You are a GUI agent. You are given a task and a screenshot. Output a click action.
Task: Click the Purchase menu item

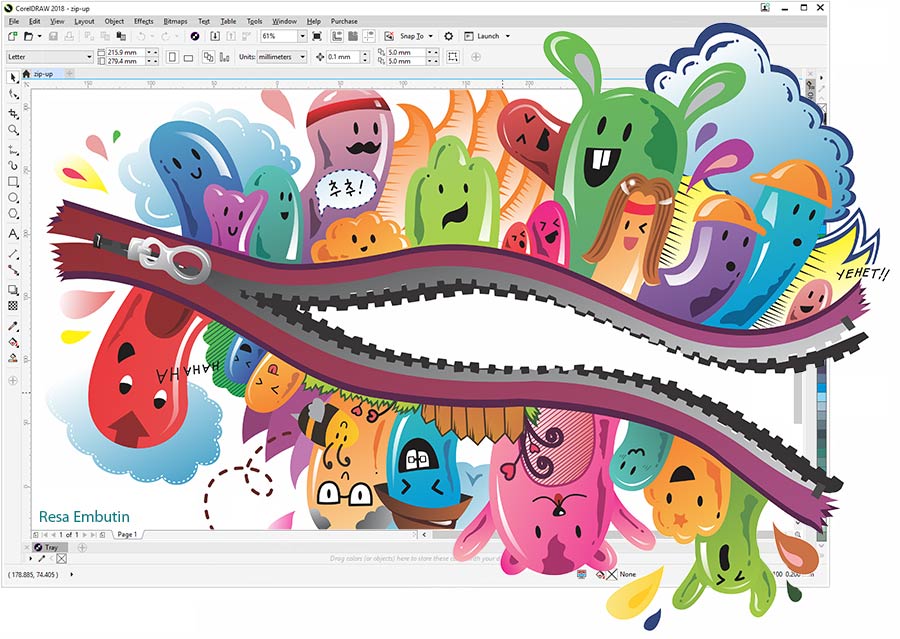click(x=343, y=20)
